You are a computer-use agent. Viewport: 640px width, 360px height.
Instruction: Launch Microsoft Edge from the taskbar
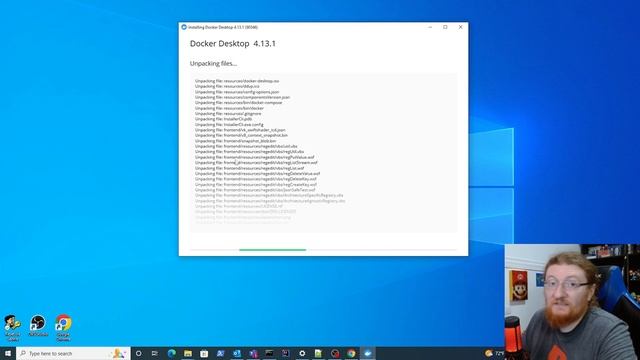coord(171,353)
